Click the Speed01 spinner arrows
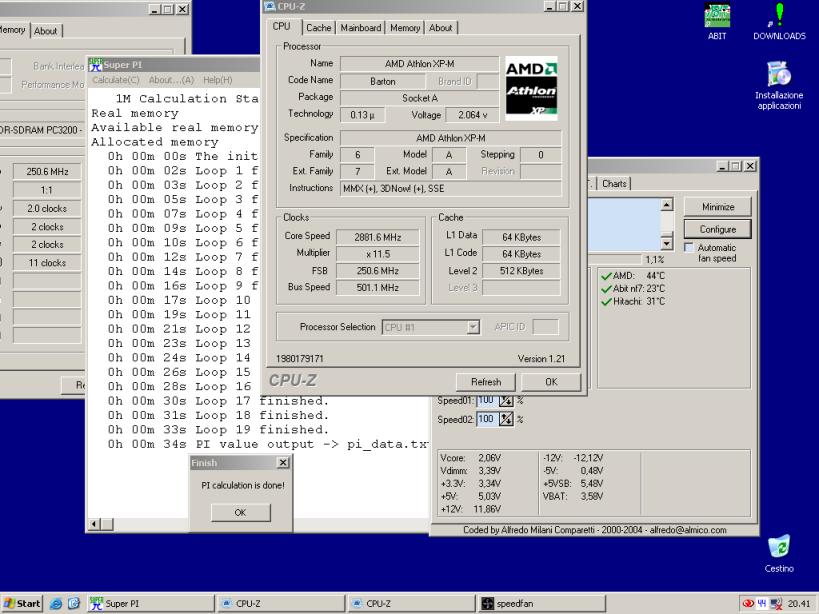Screen dimensions: 819x614 (506, 400)
